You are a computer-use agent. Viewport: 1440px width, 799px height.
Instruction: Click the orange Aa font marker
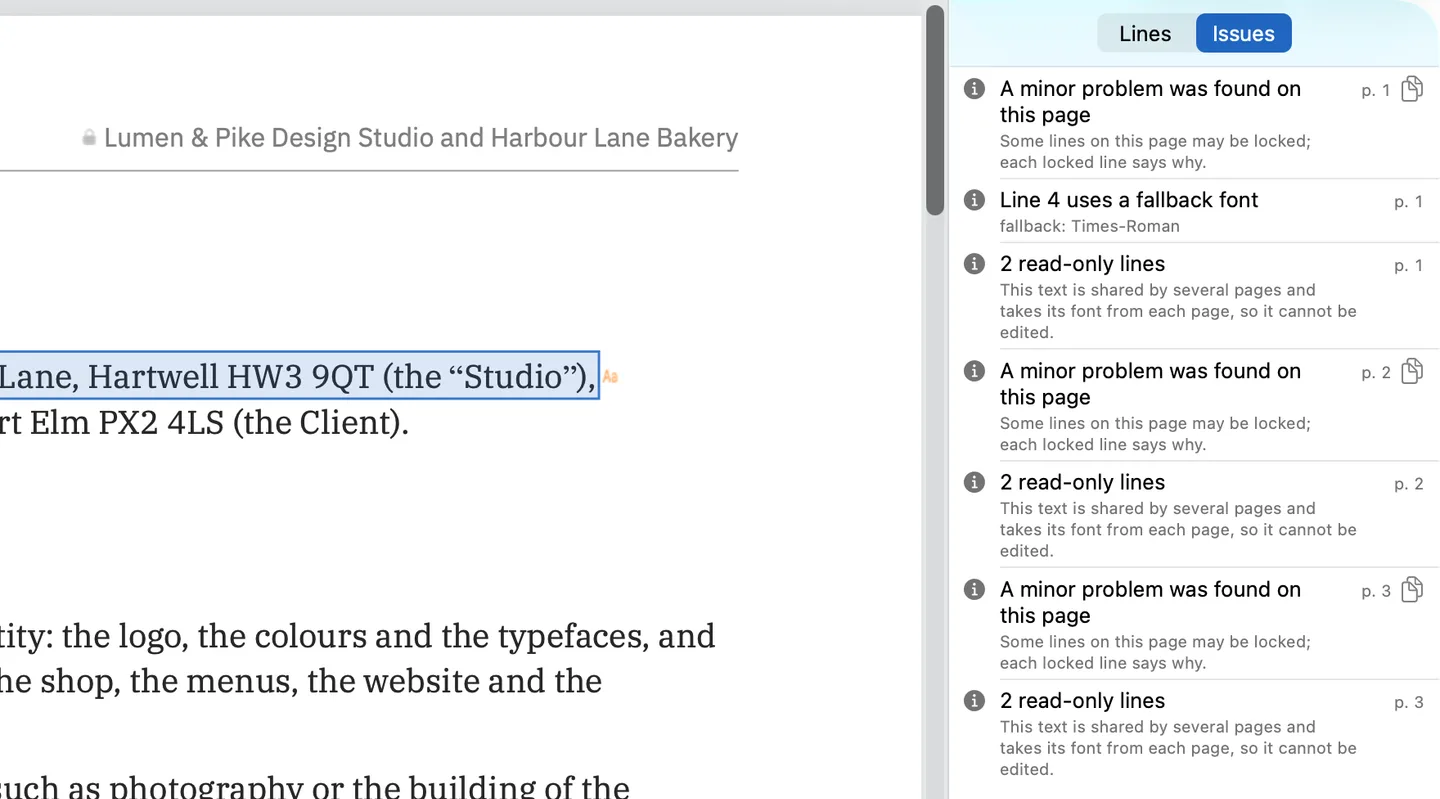[610, 377]
